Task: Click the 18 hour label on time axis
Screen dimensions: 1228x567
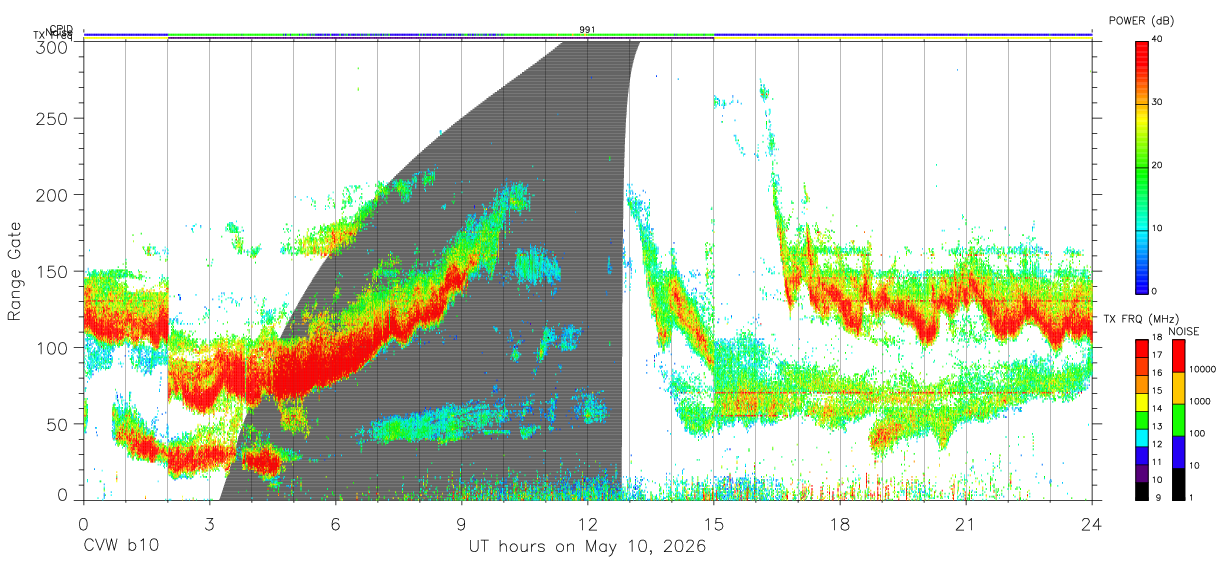Action: coord(840,524)
